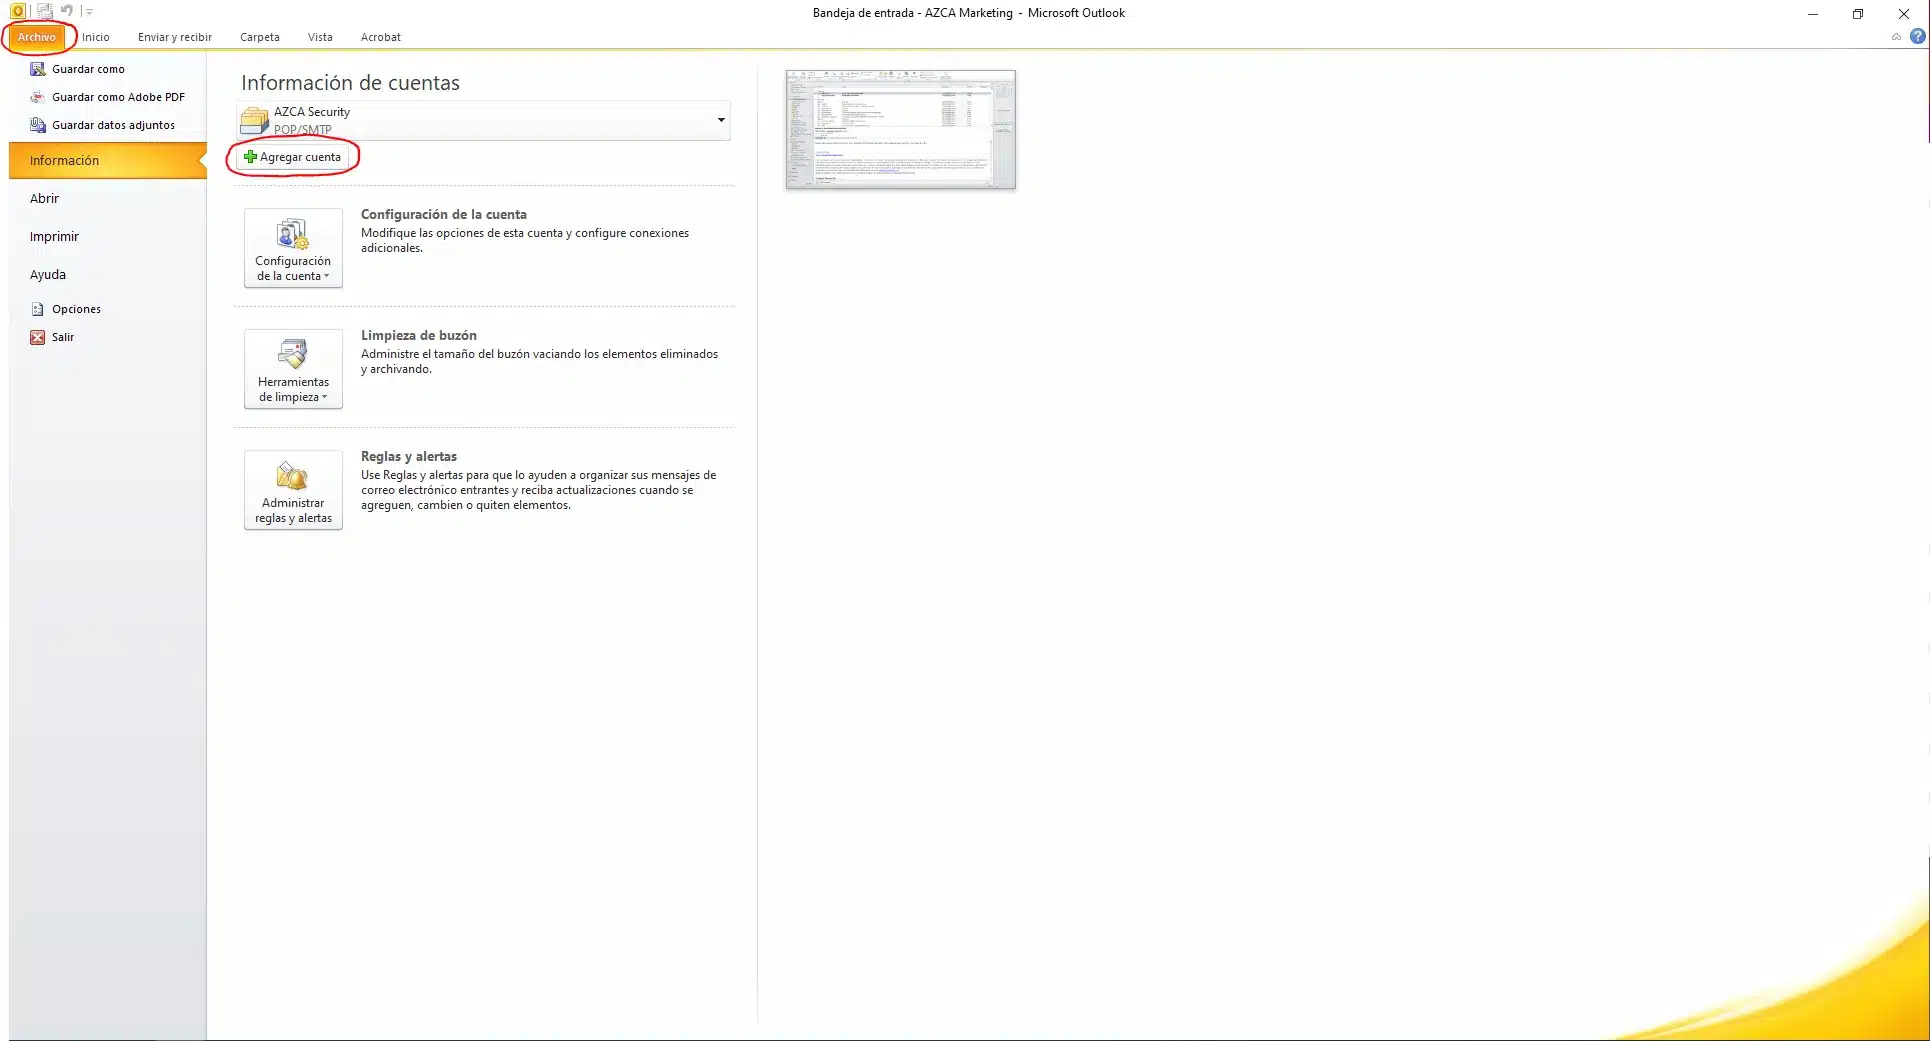Click the Información de cuentas title

pos(350,83)
